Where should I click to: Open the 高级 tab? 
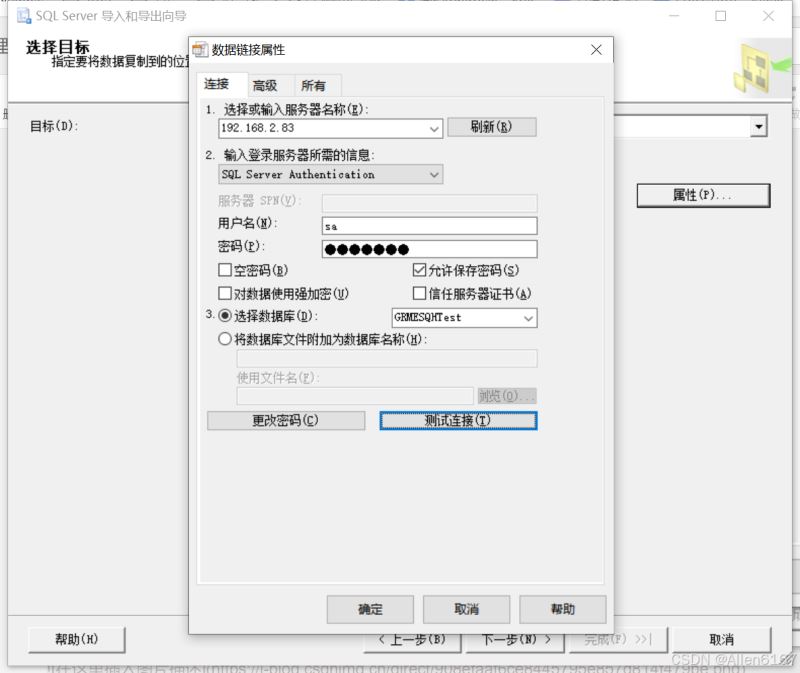265,86
